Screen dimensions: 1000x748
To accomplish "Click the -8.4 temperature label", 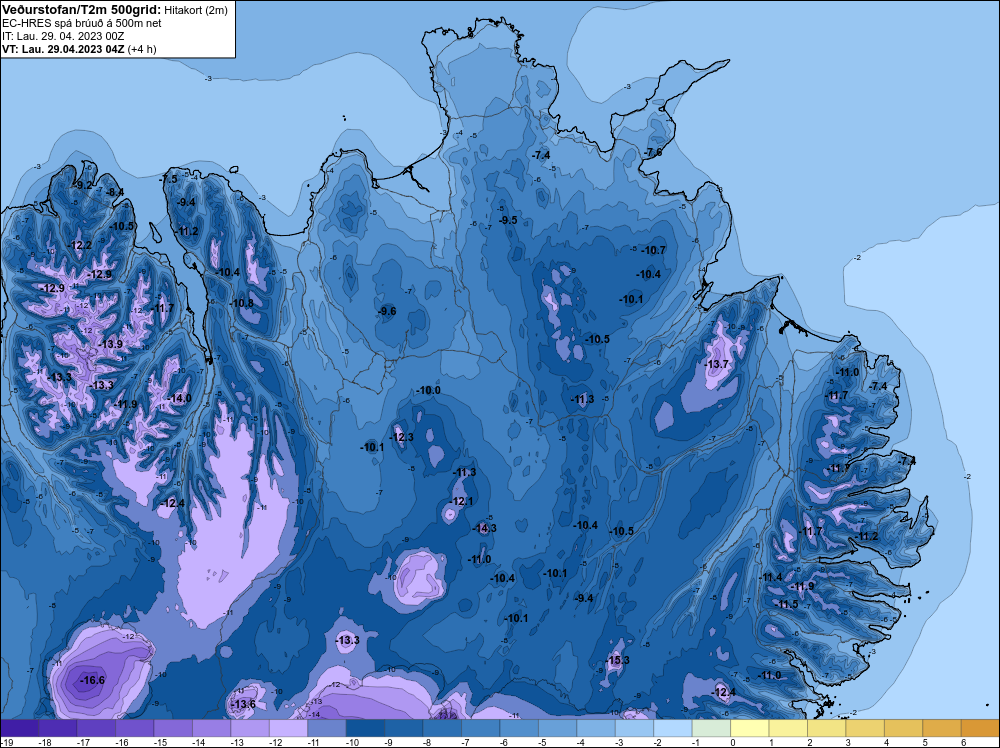I will point(115,192).
